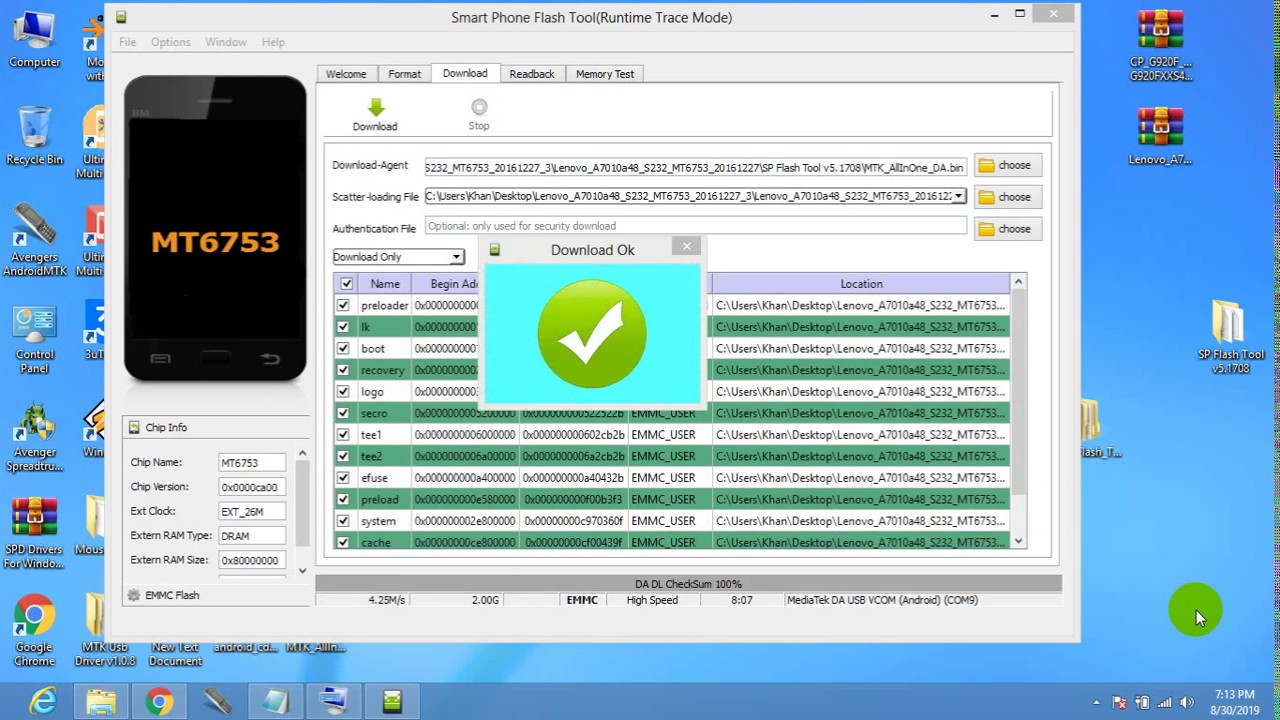Open the Recycle Bin desktop icon

point(34,136)
